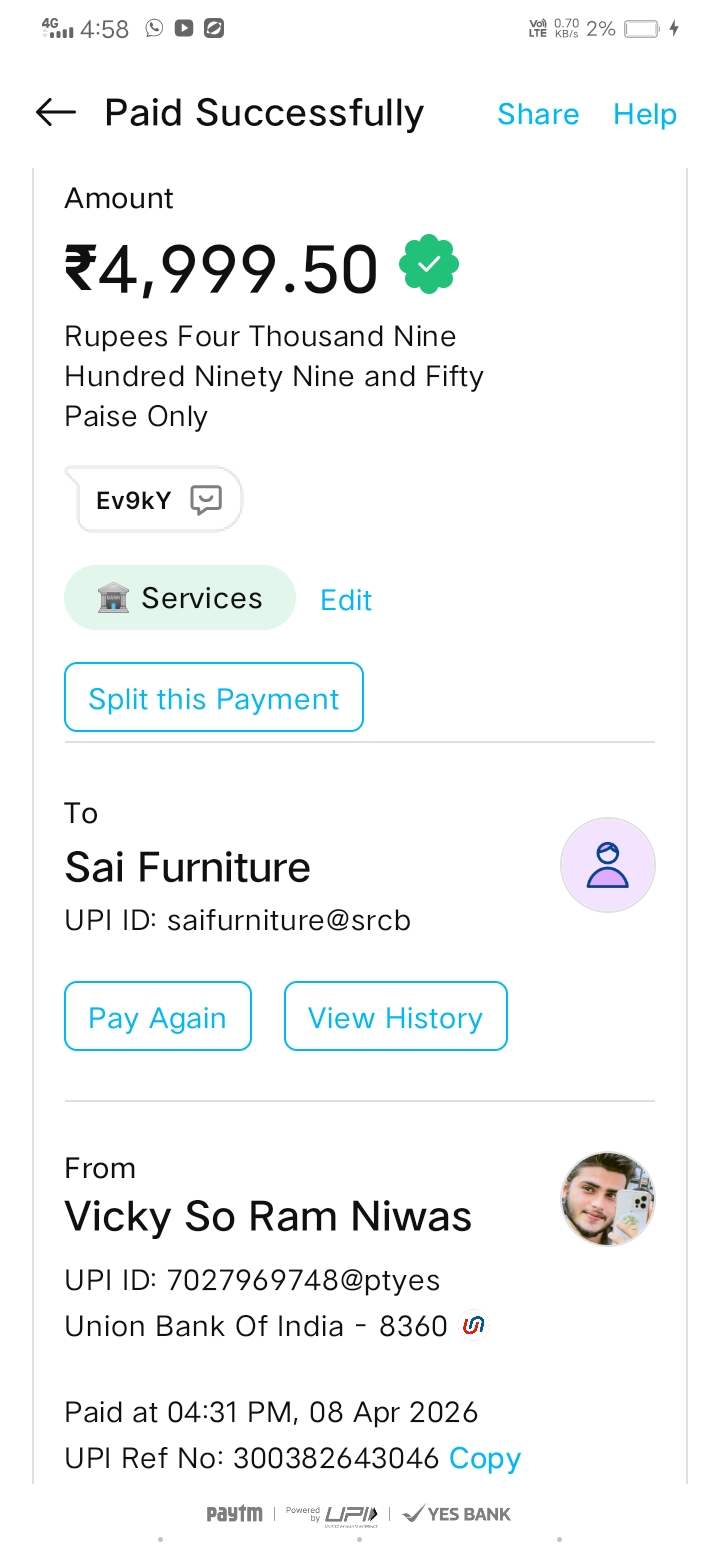Tap the Union Bank of India logo
The image size is (720, 1544).
[x=474, y=1326]
